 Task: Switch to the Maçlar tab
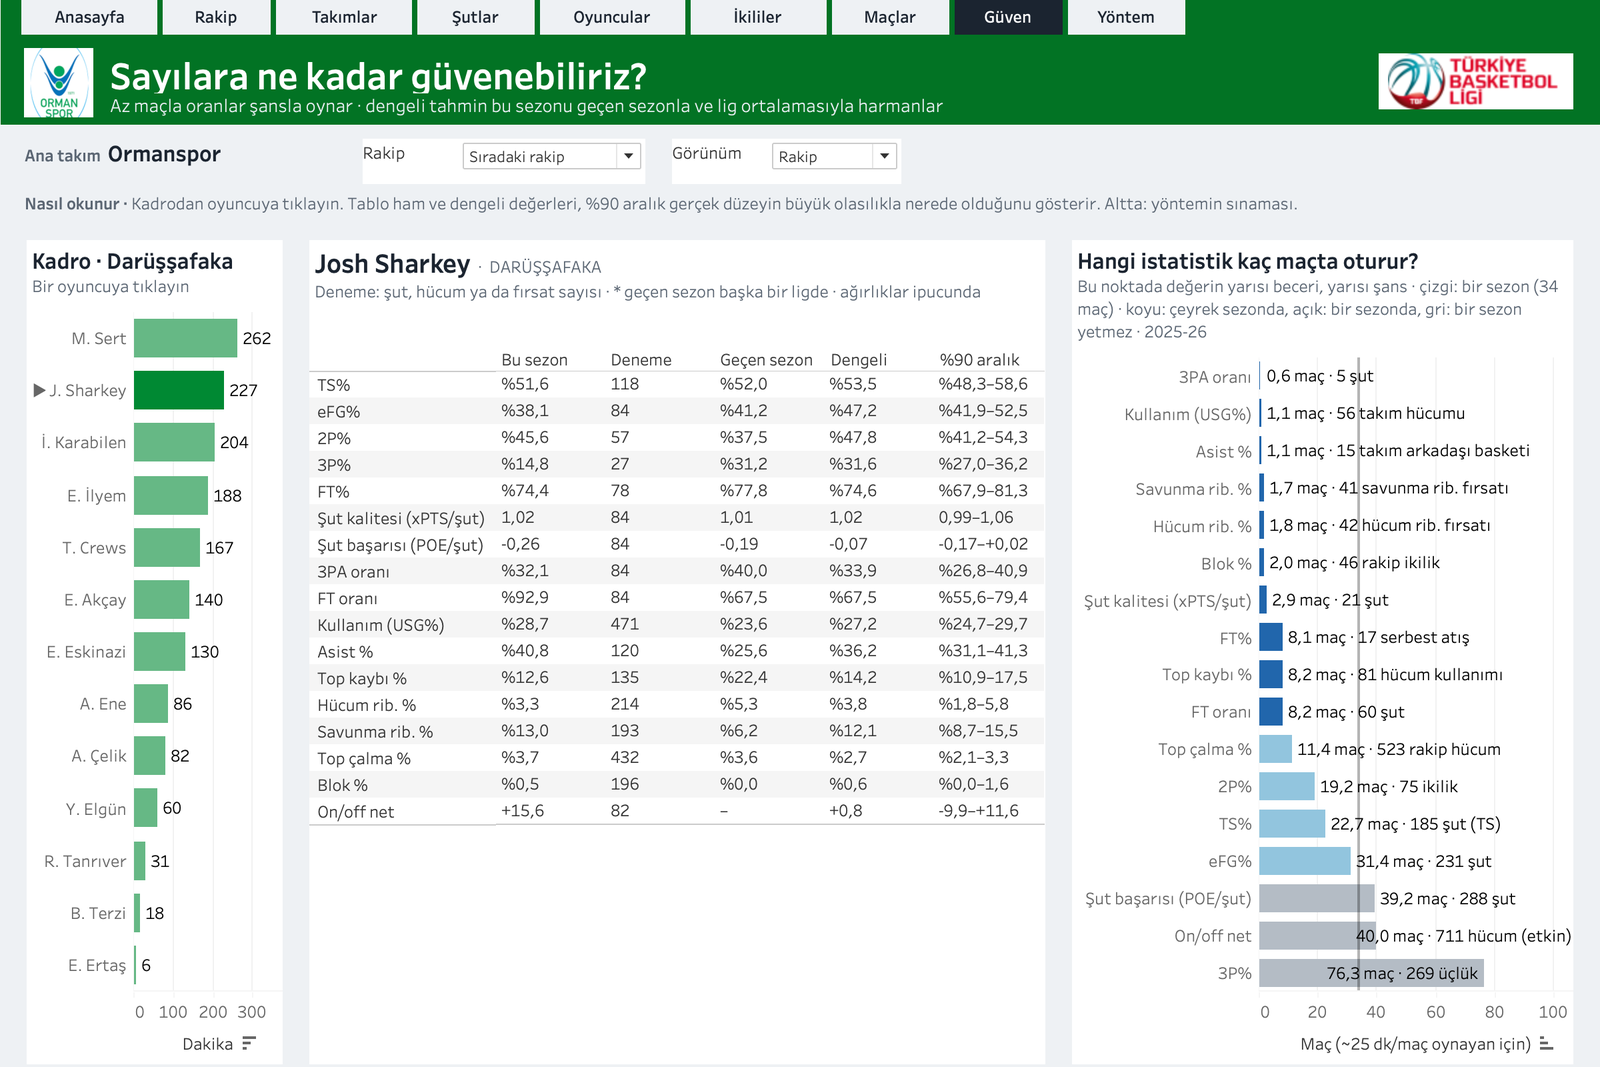[x=890, y=17]
